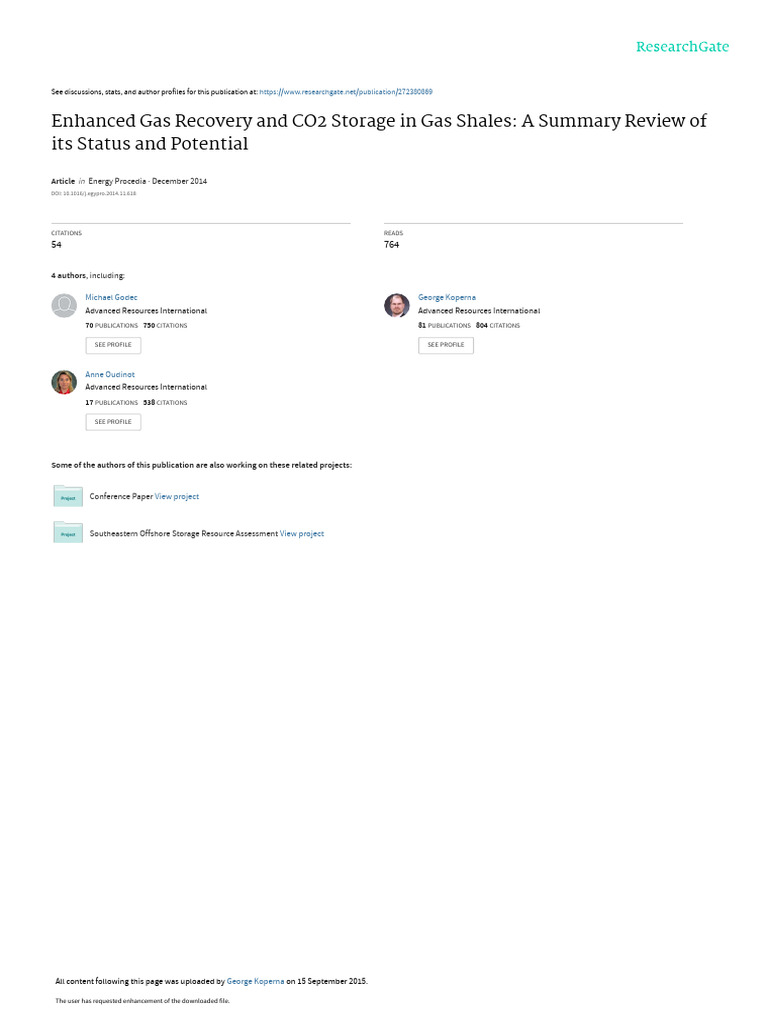Screen dimensions: 768x1024
Task: Open George Koperna's author name link
Action: (x=447, y=297)
